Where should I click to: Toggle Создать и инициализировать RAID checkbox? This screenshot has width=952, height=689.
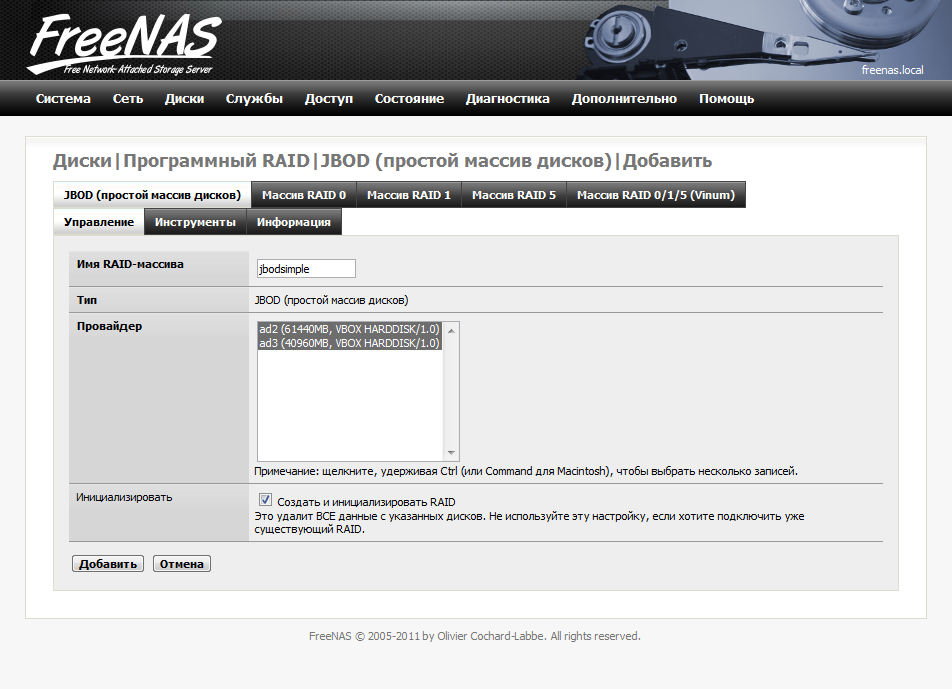(x=265, y=500)
